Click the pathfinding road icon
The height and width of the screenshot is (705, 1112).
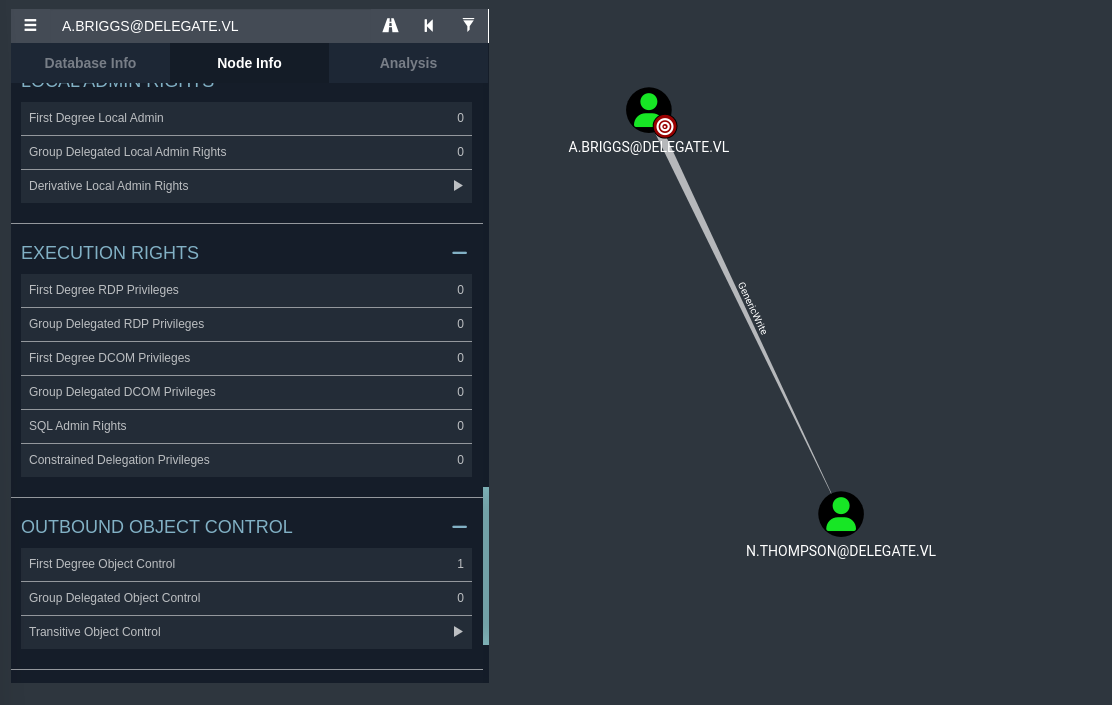tap(391, 26)
